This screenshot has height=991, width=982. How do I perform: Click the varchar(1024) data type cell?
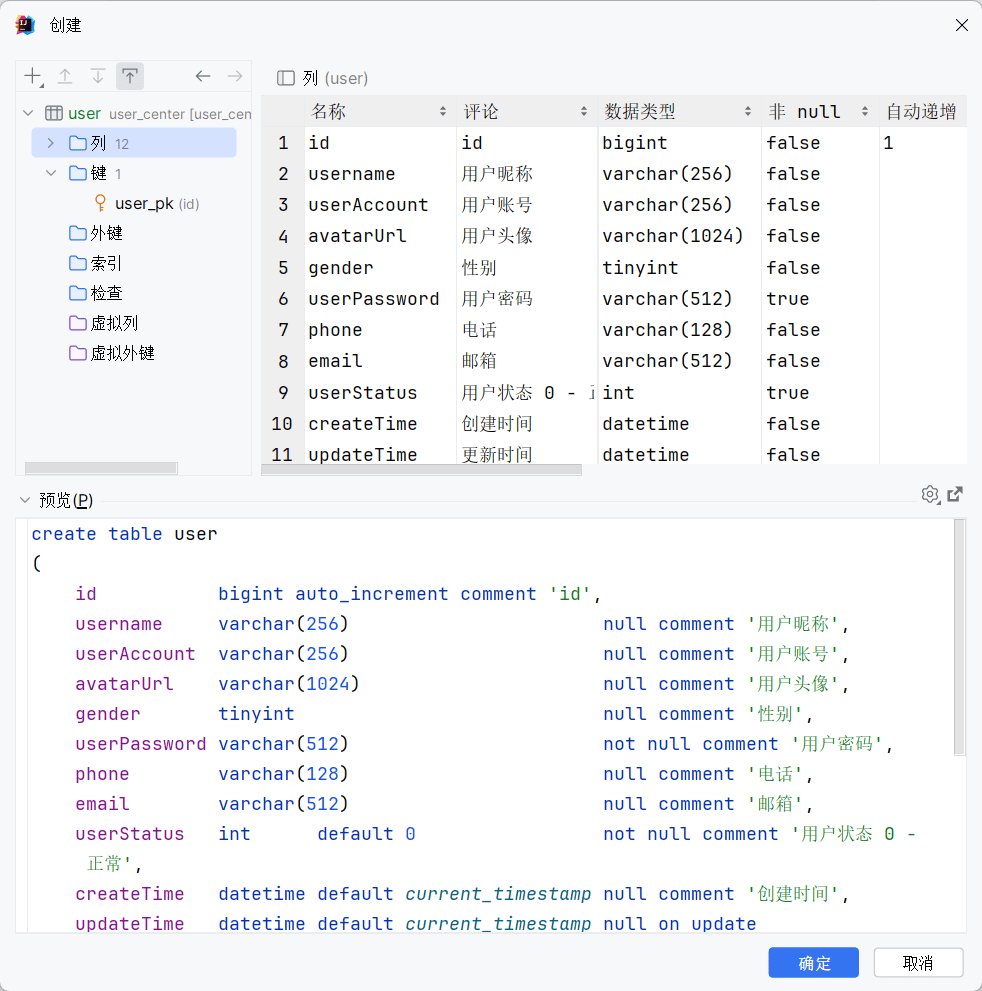pyautogui.click(x=679, y=236)
